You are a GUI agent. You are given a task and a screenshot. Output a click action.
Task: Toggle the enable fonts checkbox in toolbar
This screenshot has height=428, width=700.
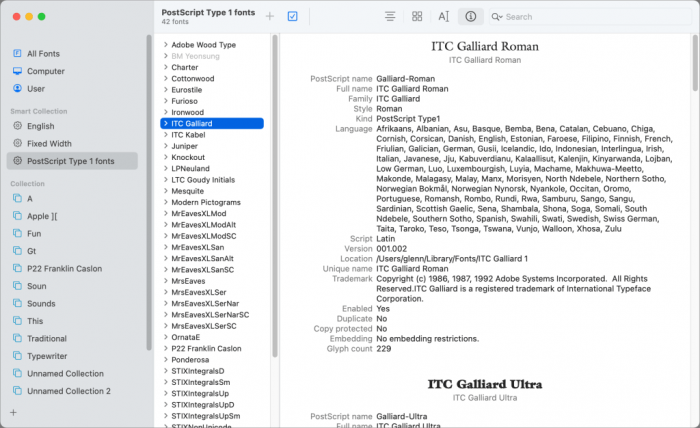[x=292, y=17]
